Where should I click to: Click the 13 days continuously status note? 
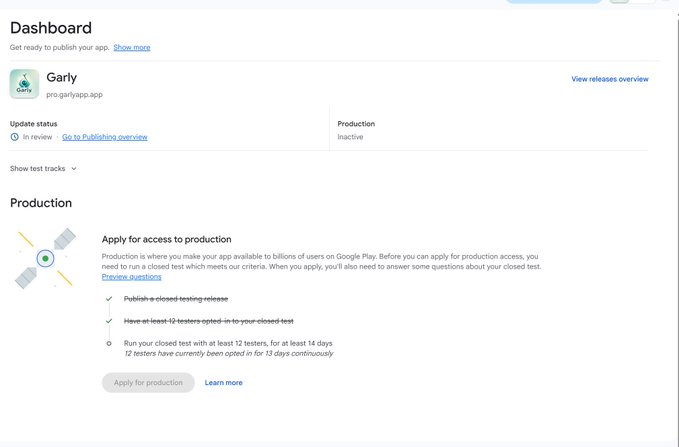click(x=229, y=353)
